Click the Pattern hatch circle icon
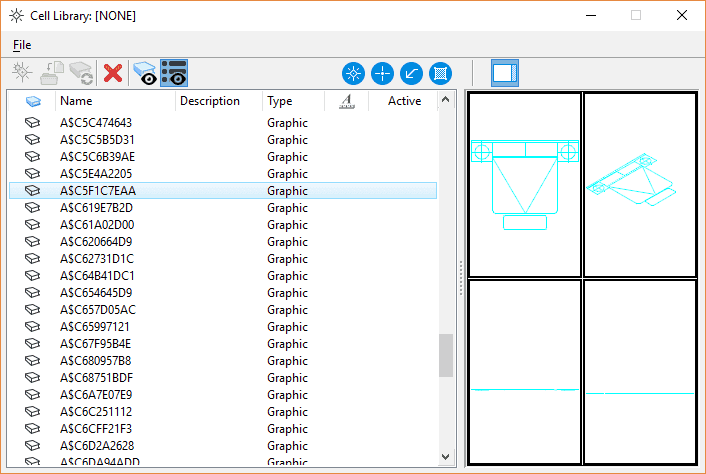The image size is (706, 474). 440,73
